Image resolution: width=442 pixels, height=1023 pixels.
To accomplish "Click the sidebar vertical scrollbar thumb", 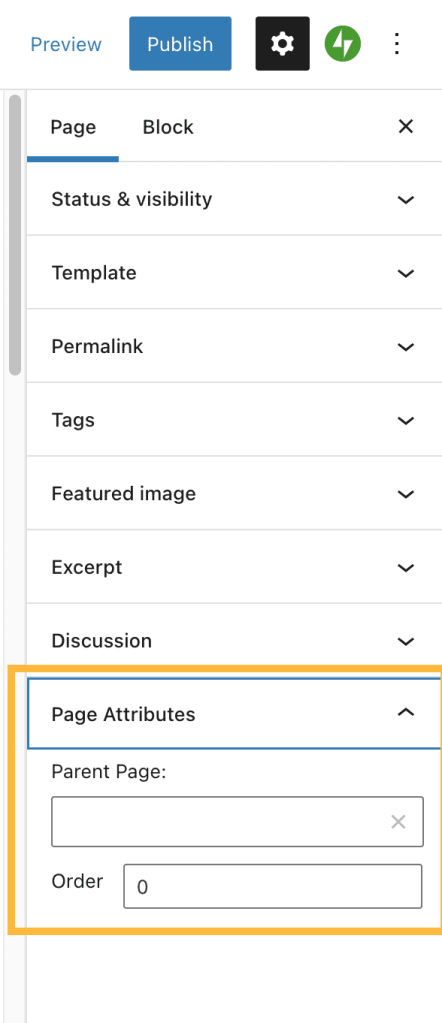I will coord(15,235).
